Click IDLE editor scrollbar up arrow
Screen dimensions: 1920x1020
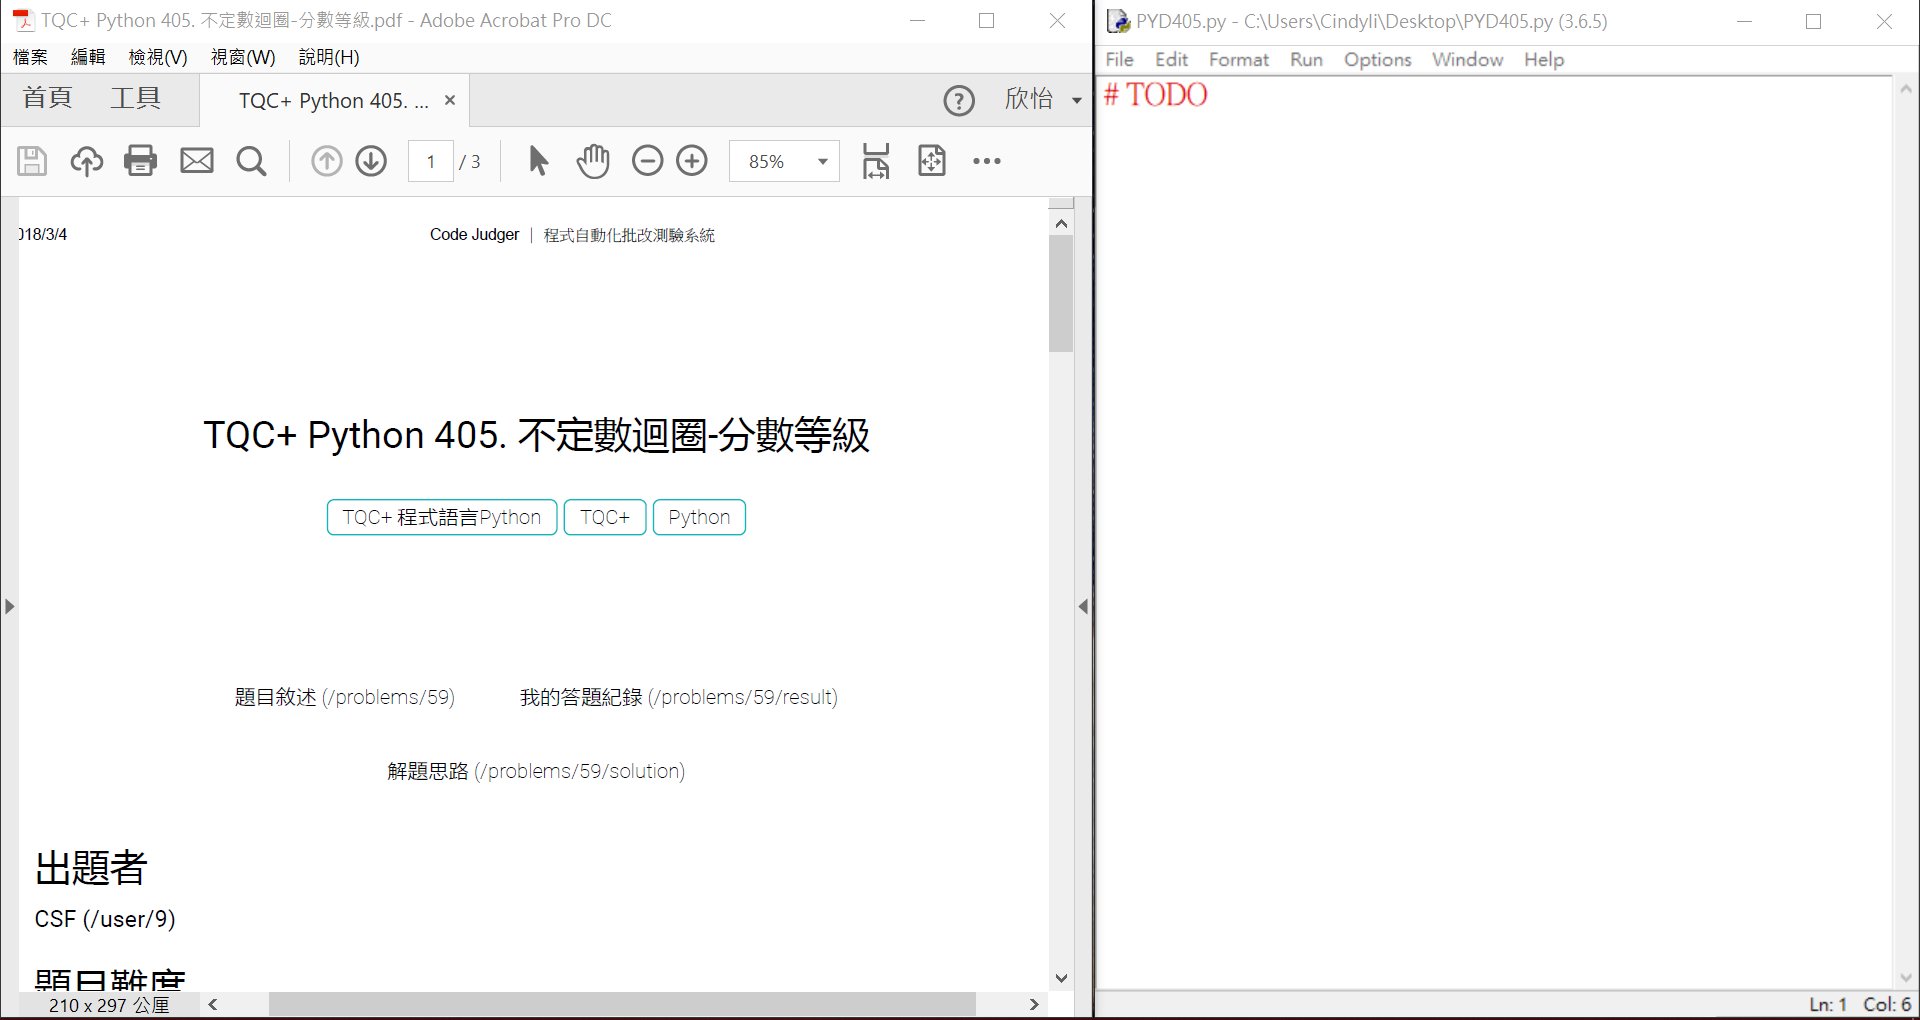pyautogui.click(x=1905, y=89)
